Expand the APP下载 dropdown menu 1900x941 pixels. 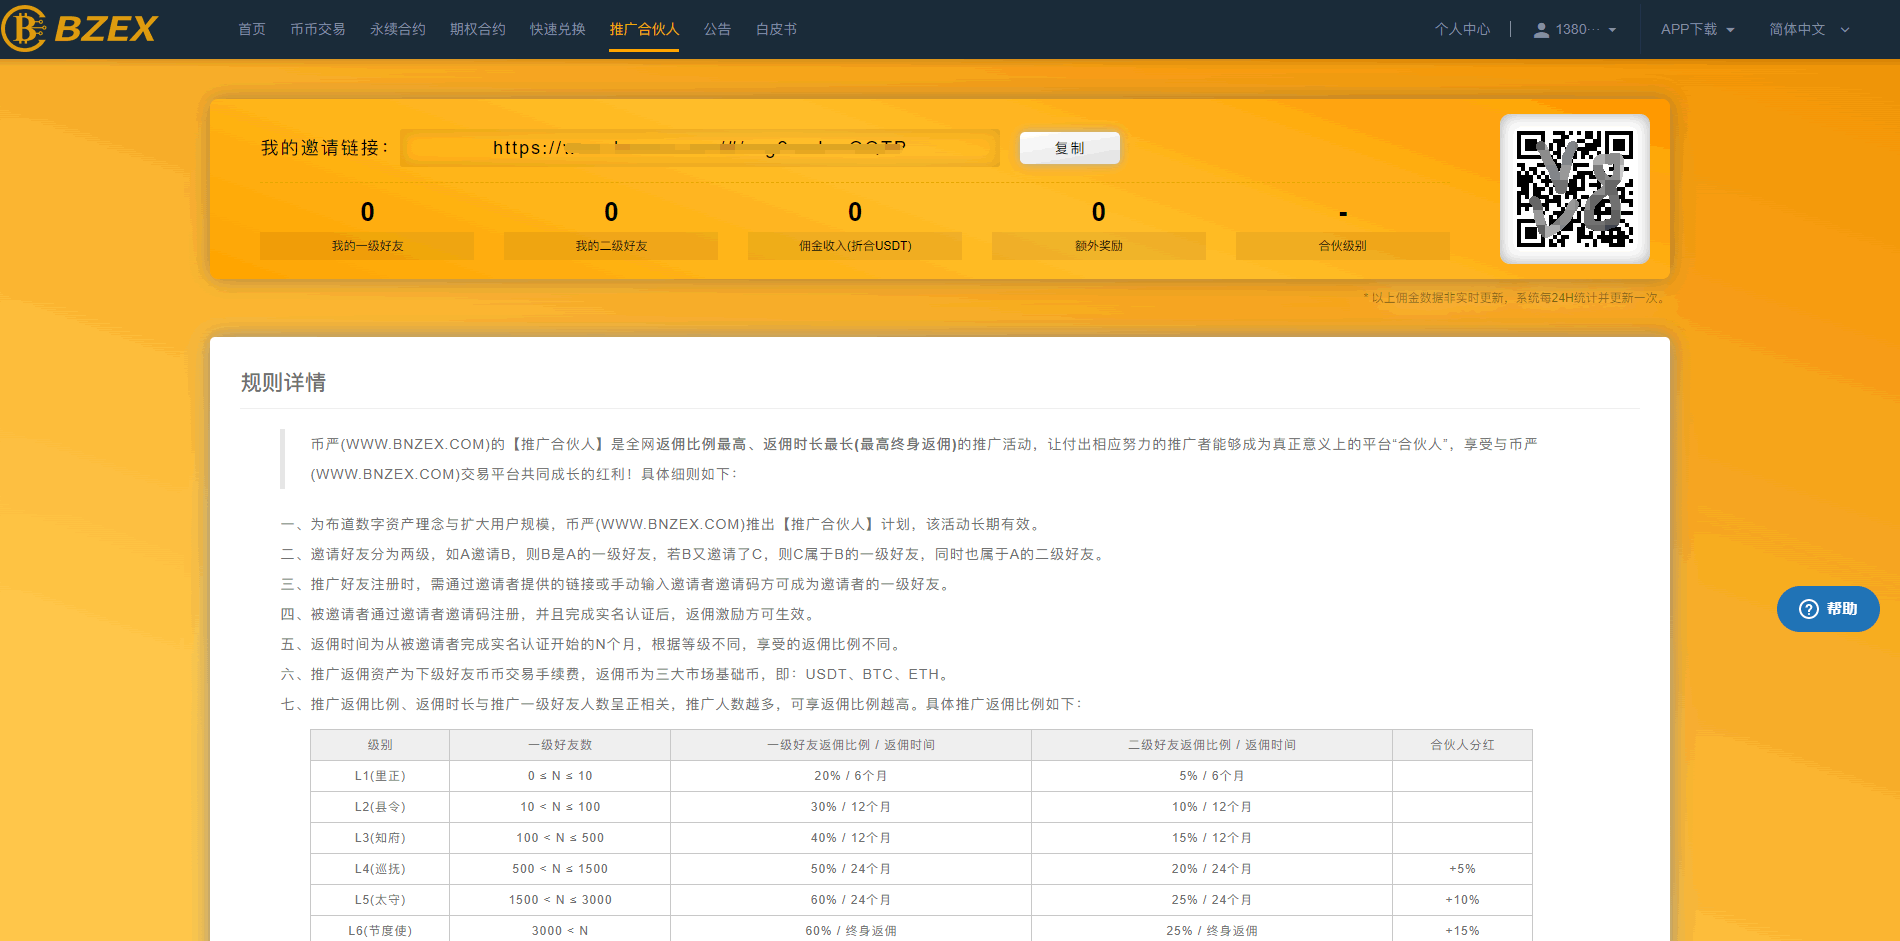tap(1697, 30)
